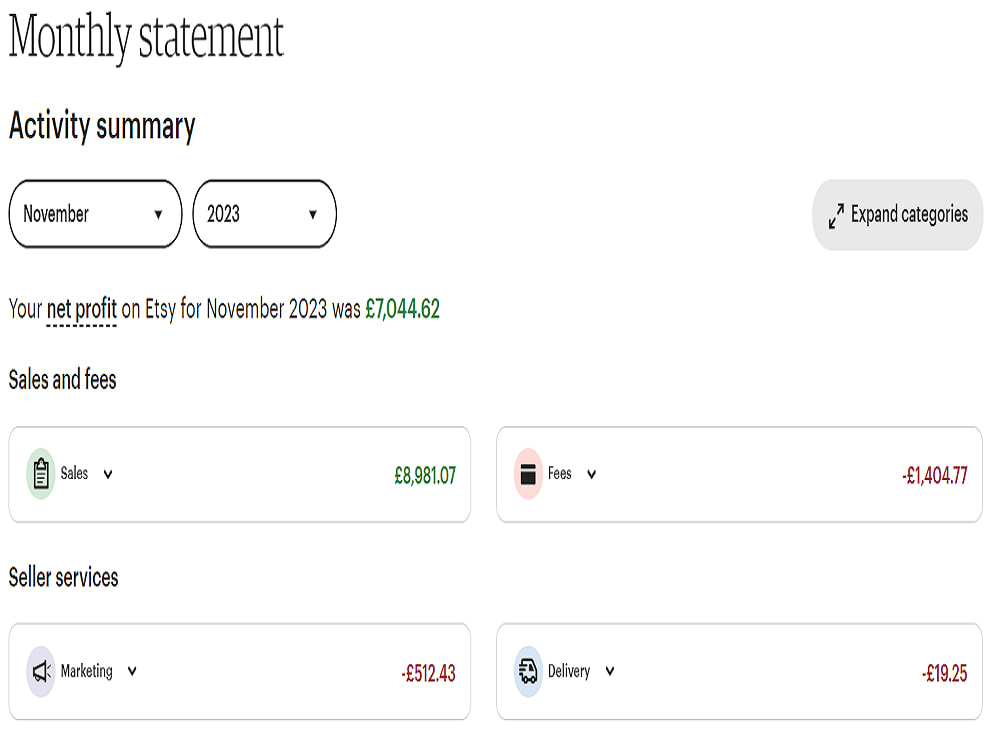Click the -£512.43 marketing amount
1000x750 pixels.
pos(429,673)
